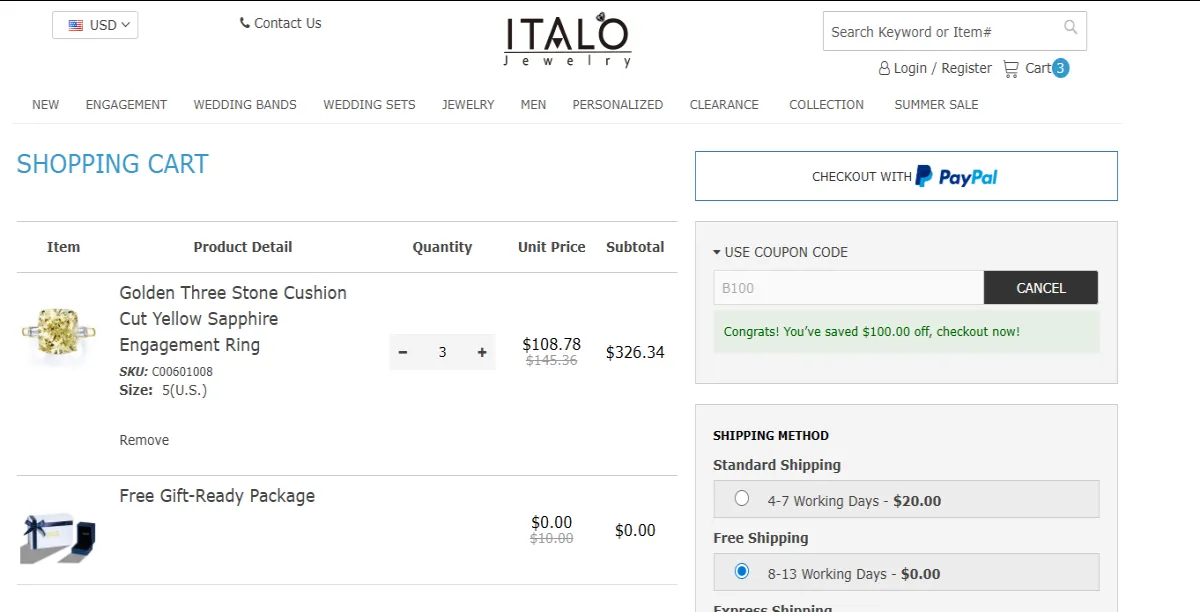The image size is (1200, 612).
Task: Click the phone icon beside Contact Us
Action: coord(245,23)
